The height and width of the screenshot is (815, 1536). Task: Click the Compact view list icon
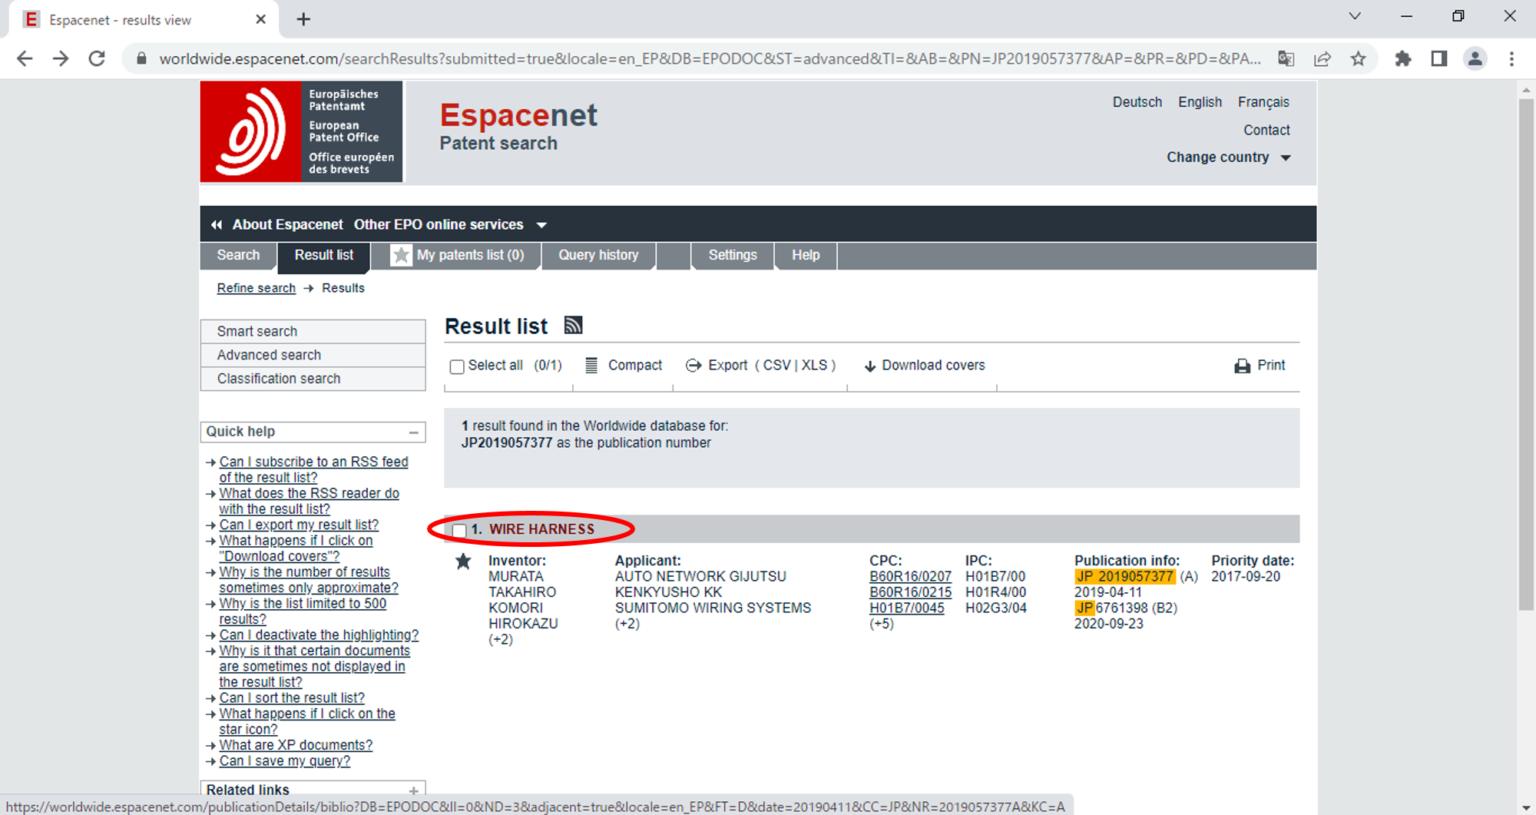coord(591,366)
